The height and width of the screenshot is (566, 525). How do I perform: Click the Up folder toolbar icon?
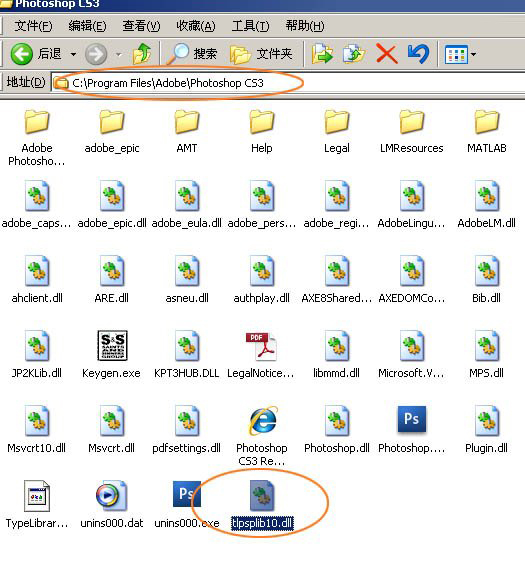tap(142, 54)
